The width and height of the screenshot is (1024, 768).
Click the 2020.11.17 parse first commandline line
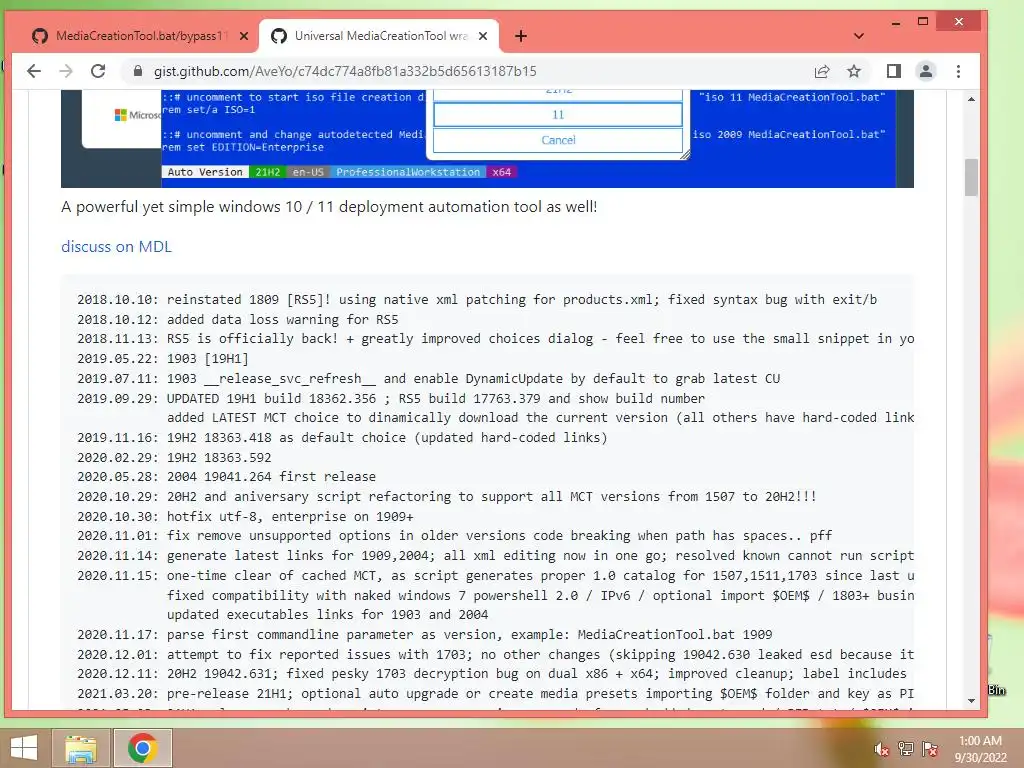tap(424, 634)
